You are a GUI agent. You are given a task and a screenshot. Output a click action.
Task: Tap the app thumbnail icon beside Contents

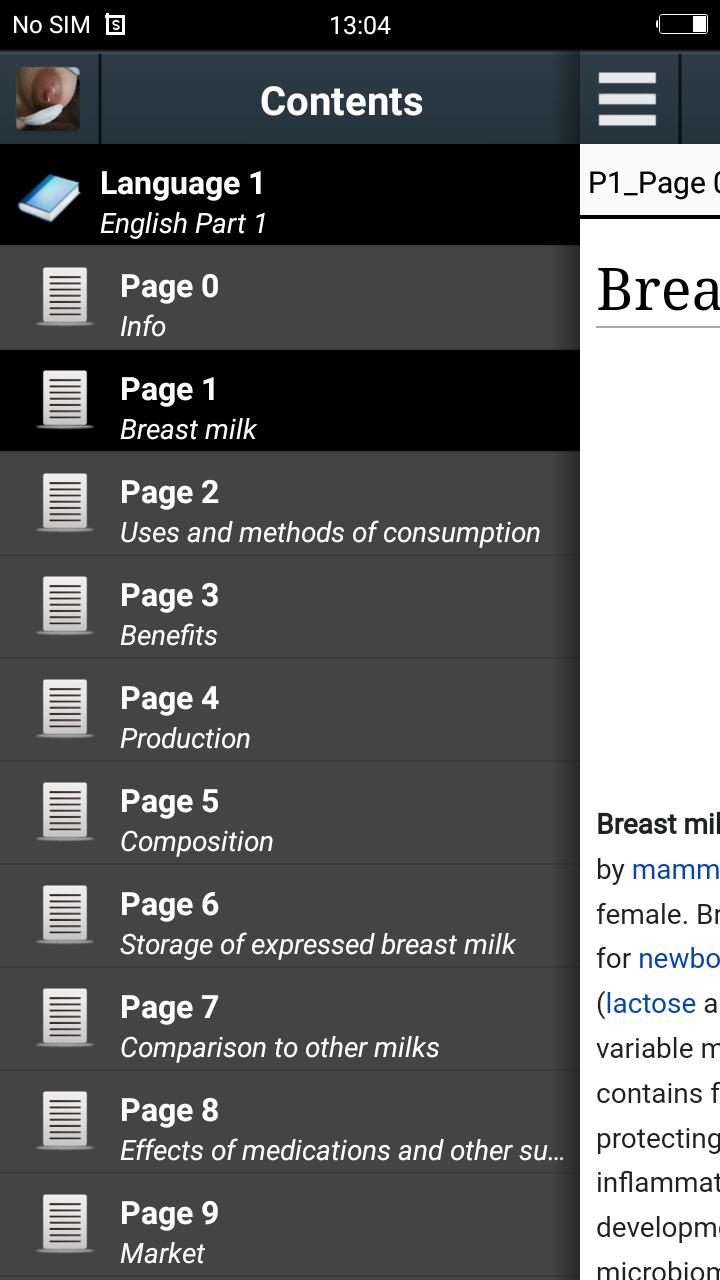point(48,99)
